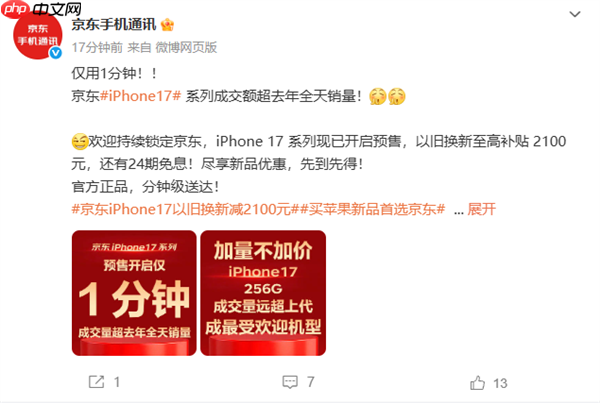The height and width of the screenshot is (403, 600).
Task: Click the 微博网页版 source link
Action: coord(186,47)
